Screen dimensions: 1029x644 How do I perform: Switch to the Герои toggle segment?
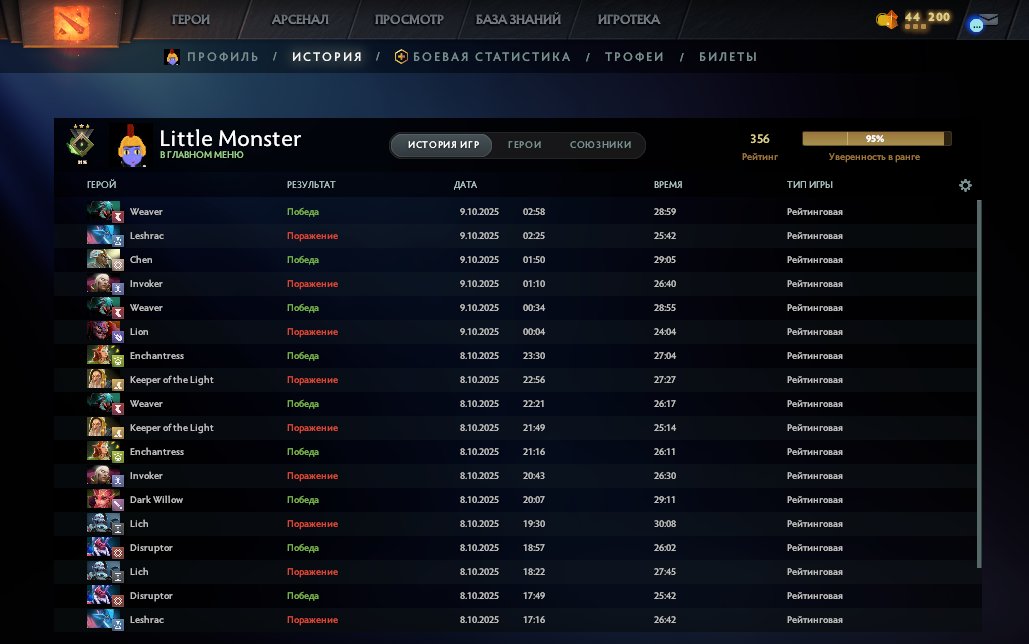[x=524, y=145]
